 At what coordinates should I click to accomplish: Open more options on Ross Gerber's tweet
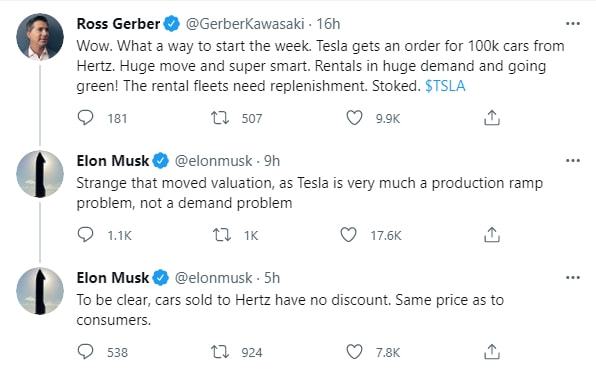point(573,24)
